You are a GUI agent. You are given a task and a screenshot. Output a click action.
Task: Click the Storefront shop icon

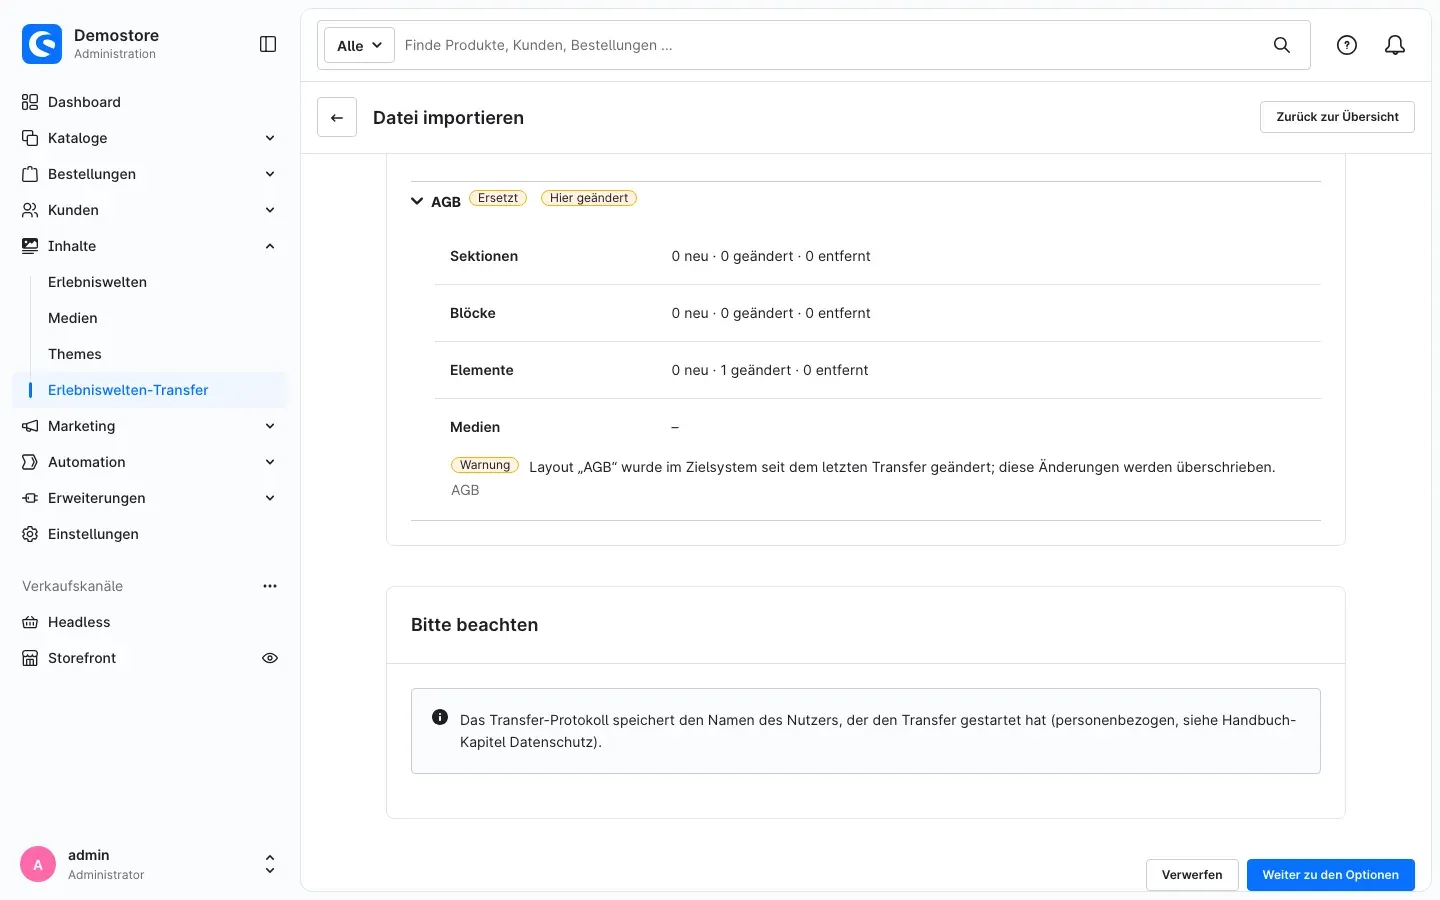(30, 658)
